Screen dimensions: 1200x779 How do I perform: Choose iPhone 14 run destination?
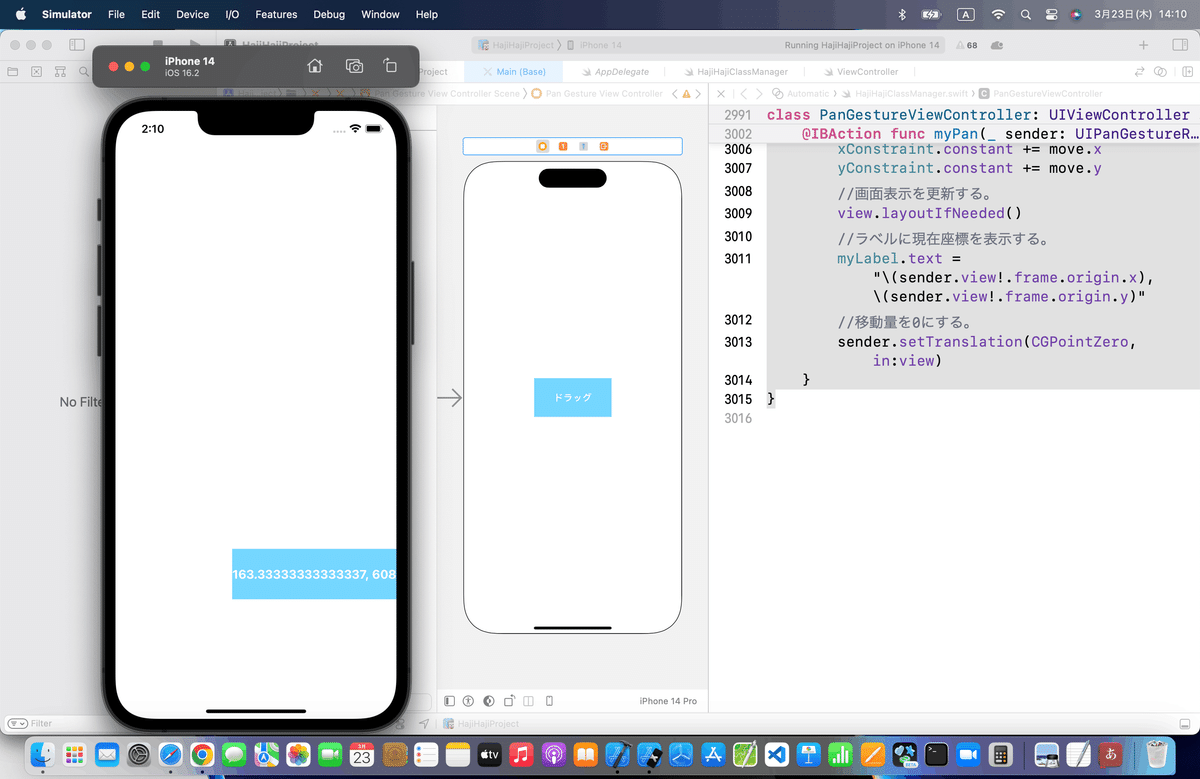point(595,45)
